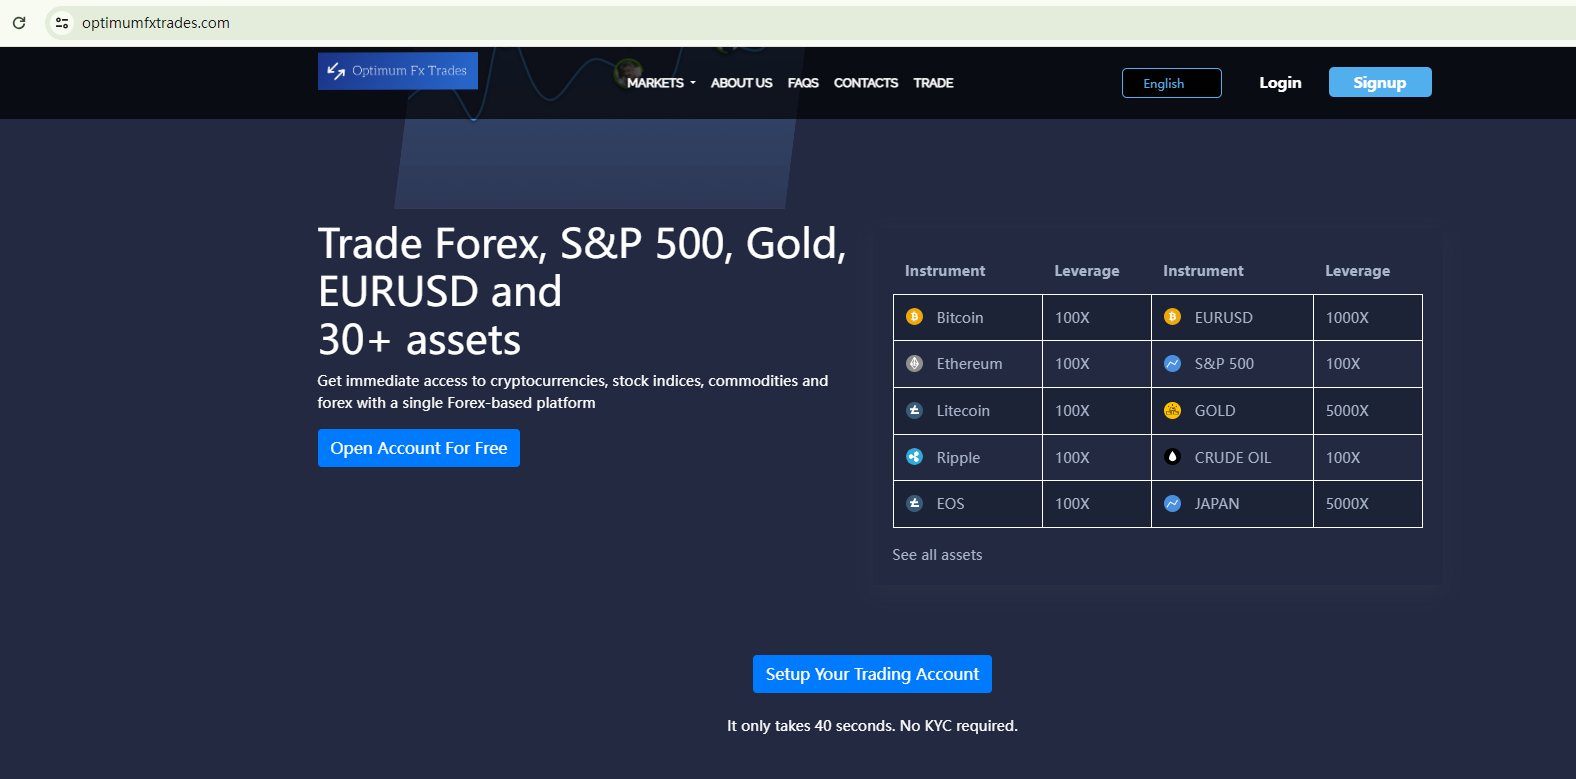Open the TRADE menu item
The image size is (1576, 779).
click(933, 83)
